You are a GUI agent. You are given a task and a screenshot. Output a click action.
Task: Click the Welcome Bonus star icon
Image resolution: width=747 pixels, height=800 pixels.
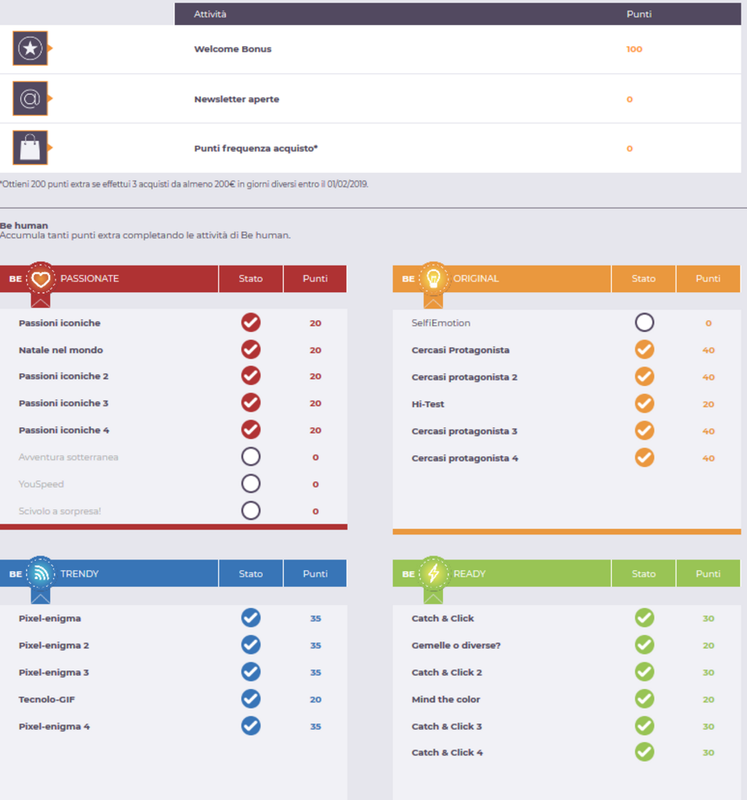coord(30,48)
